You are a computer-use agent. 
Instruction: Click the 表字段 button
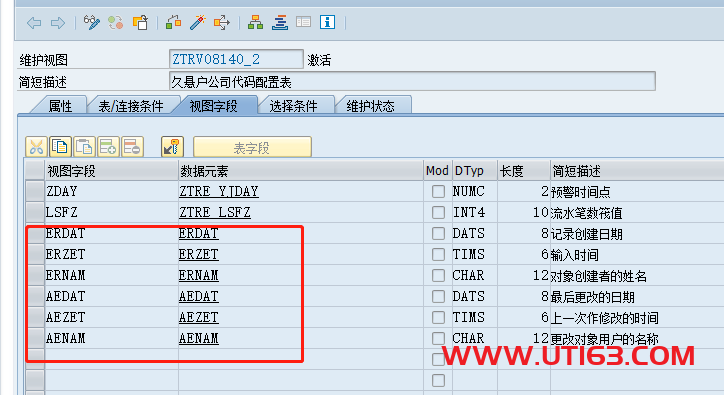tap(252, 148)
